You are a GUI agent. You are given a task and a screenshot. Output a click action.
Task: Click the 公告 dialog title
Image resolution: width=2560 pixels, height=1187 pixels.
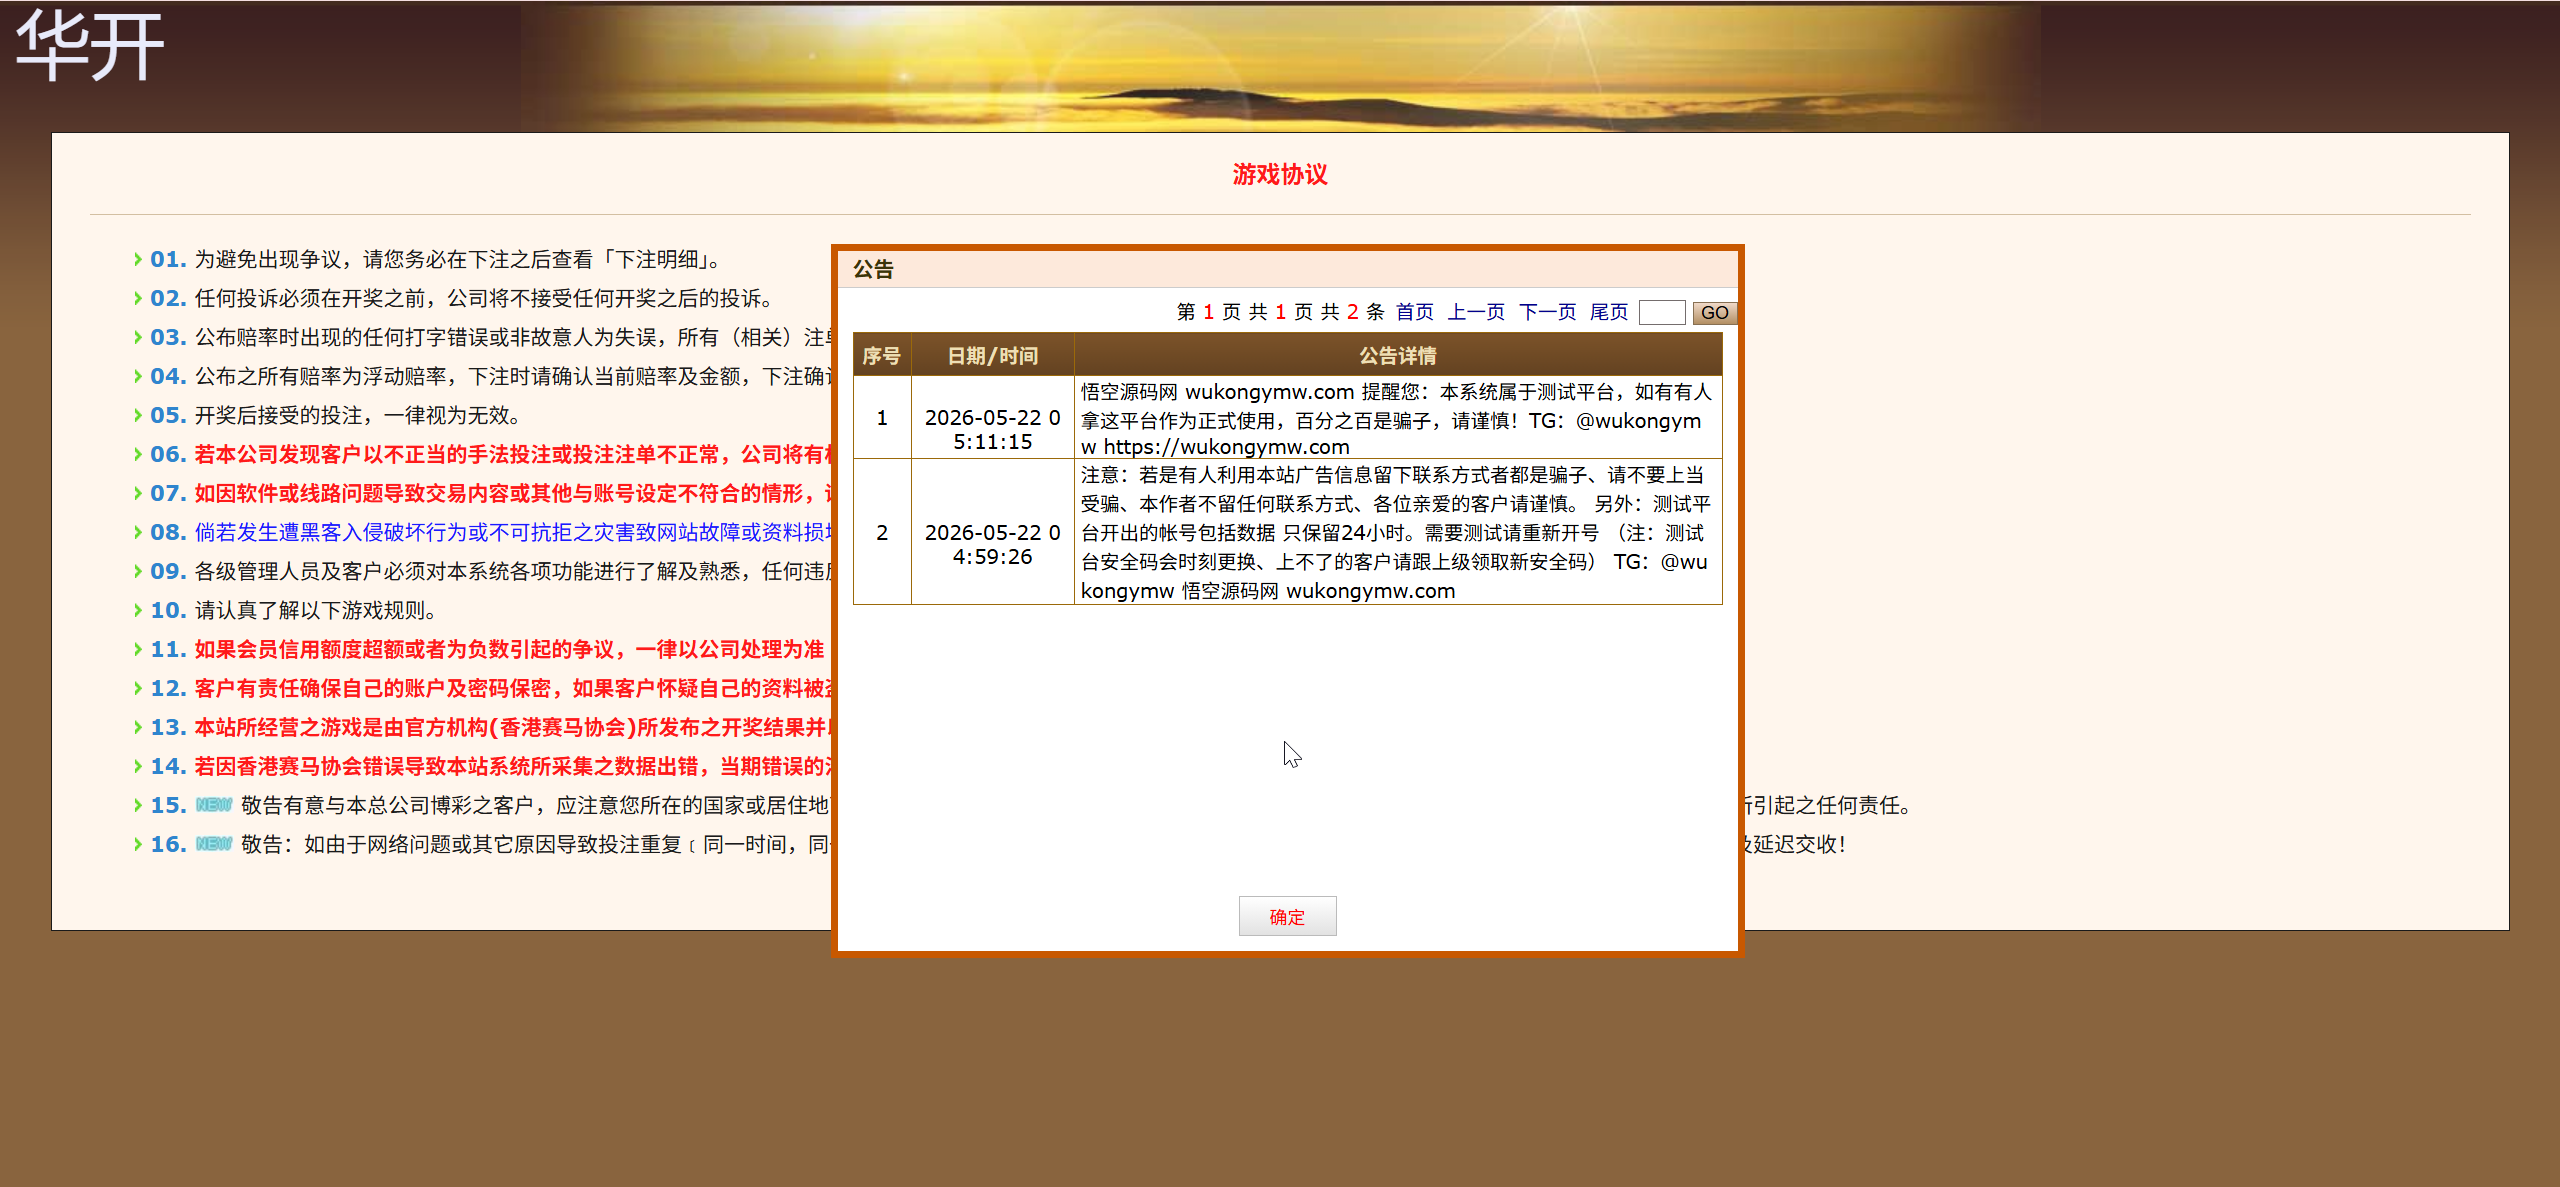873,269
